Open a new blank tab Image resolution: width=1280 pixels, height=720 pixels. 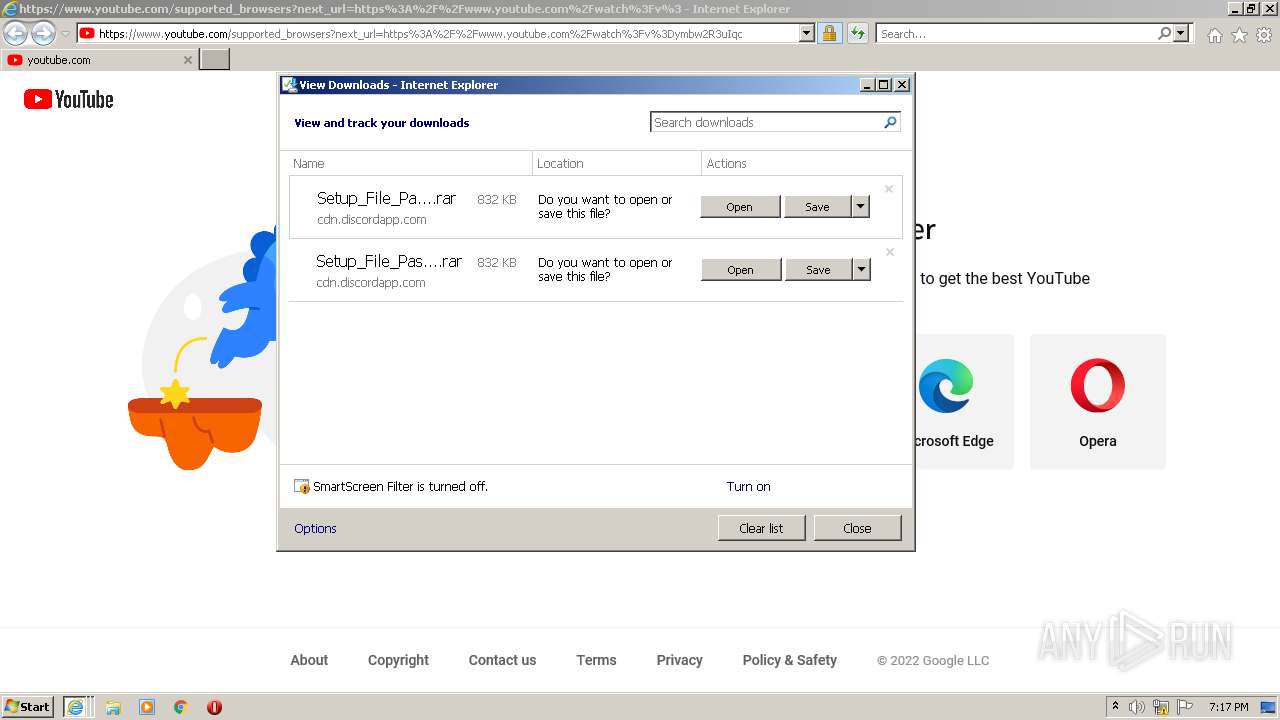point(215,60)
